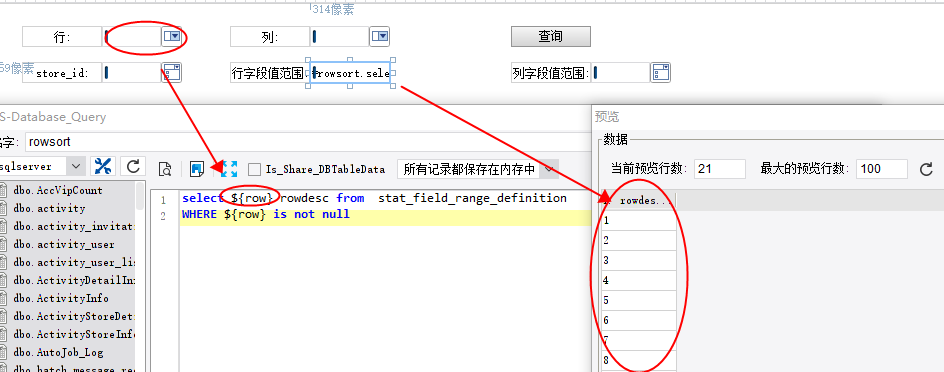
Task: Click into the rowsort name field
Action: [x=307, y=141]
